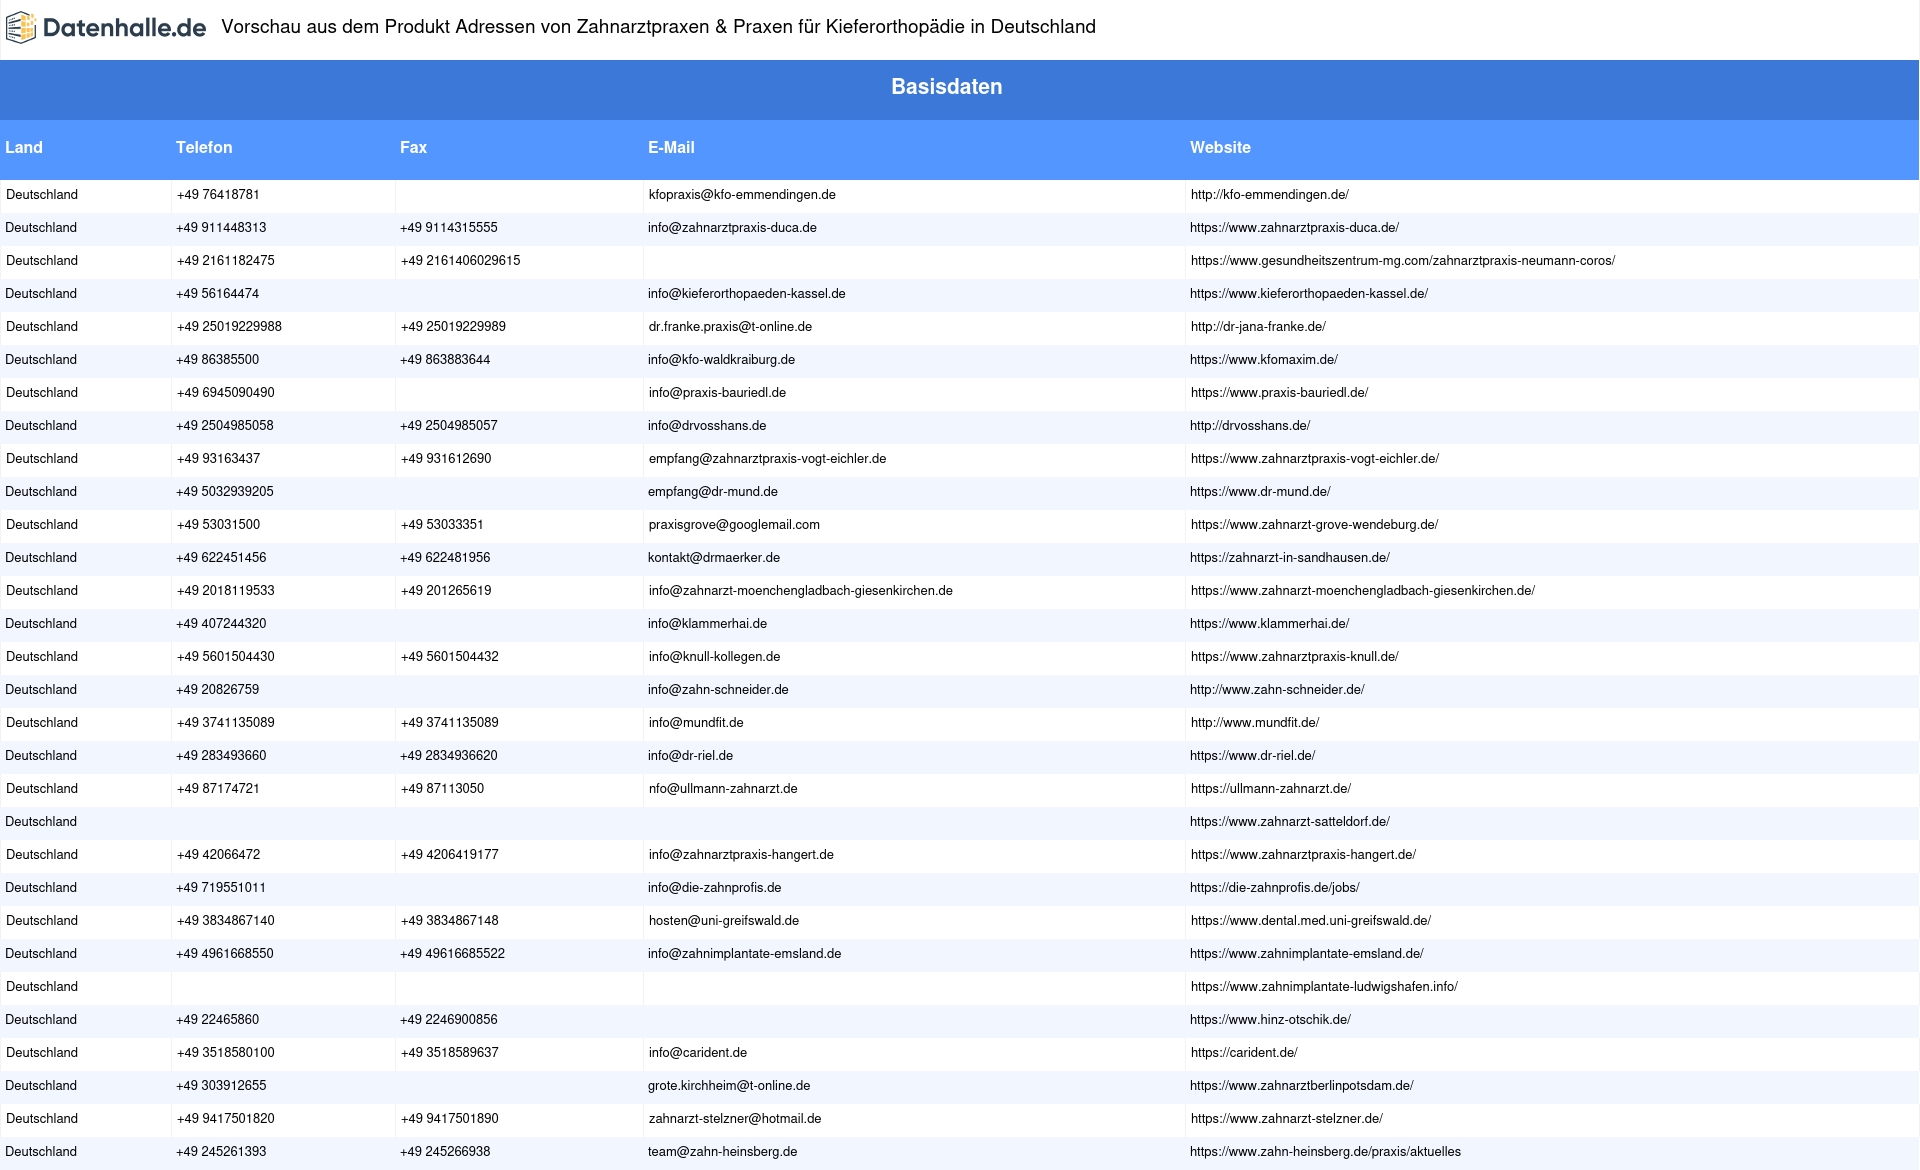Open www.hinz-otschik.de website link

pos(1270,1020)
